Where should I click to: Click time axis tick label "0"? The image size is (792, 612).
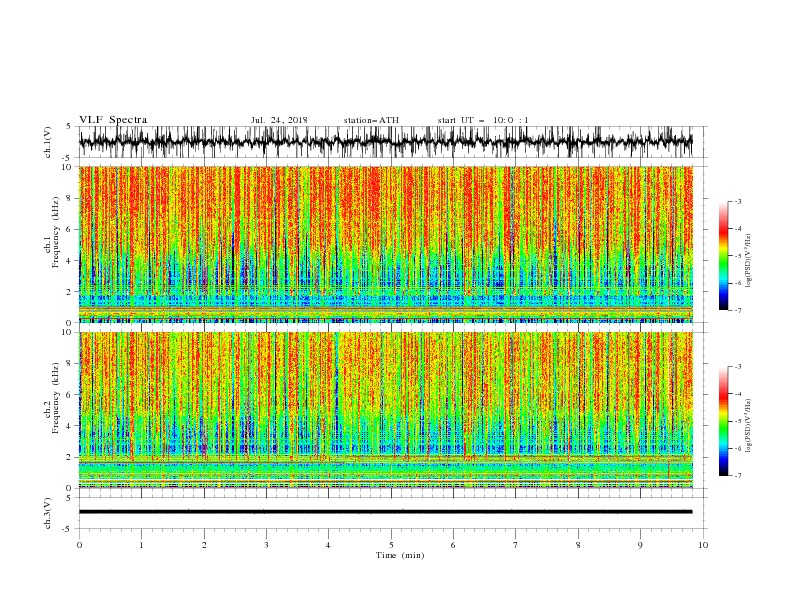[79, 545]
